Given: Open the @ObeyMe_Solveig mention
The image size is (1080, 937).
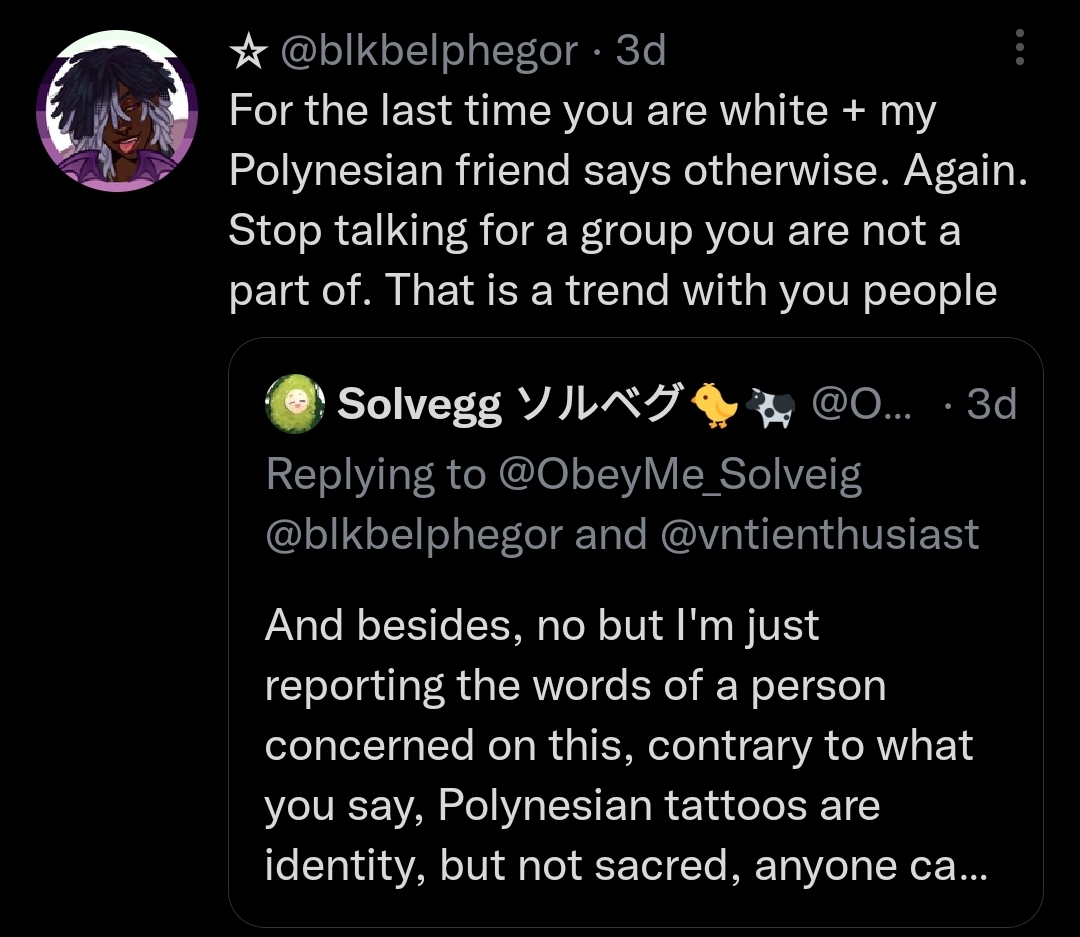Looking at the screenshot, I should click(x=678, y=475).
